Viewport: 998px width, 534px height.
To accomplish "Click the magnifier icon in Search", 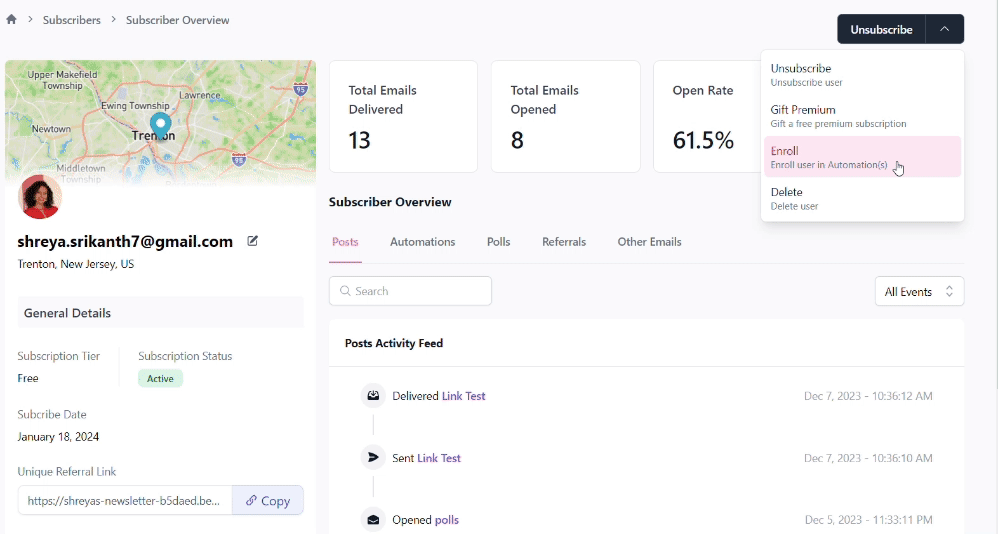I will pos(345,291).
